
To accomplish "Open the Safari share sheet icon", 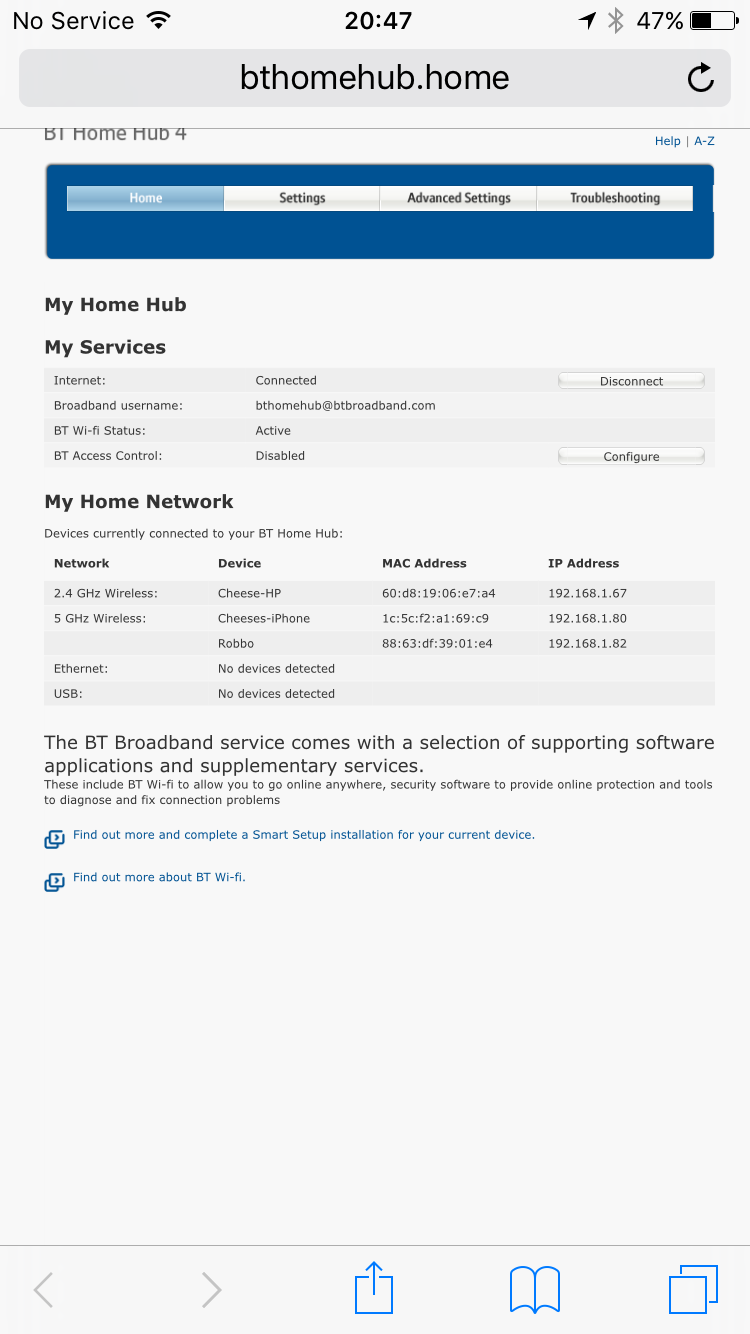I will 375,1288.
